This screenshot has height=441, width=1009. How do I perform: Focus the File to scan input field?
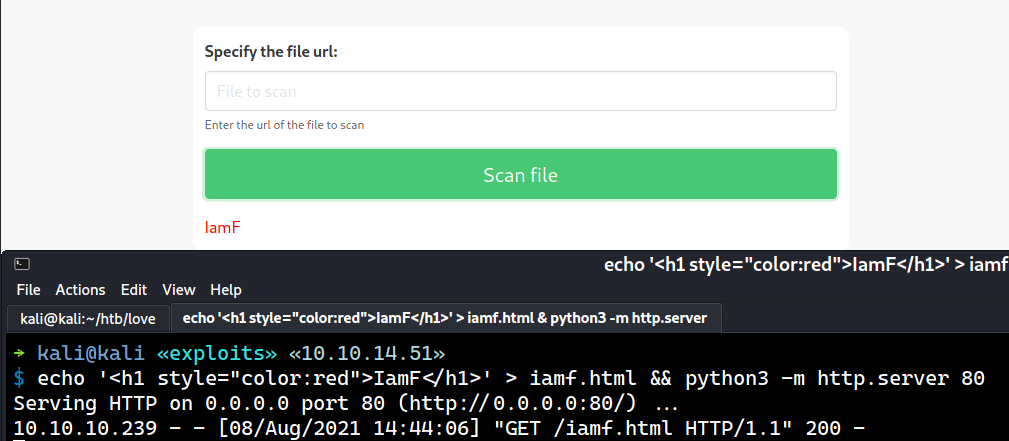[520, 91]
